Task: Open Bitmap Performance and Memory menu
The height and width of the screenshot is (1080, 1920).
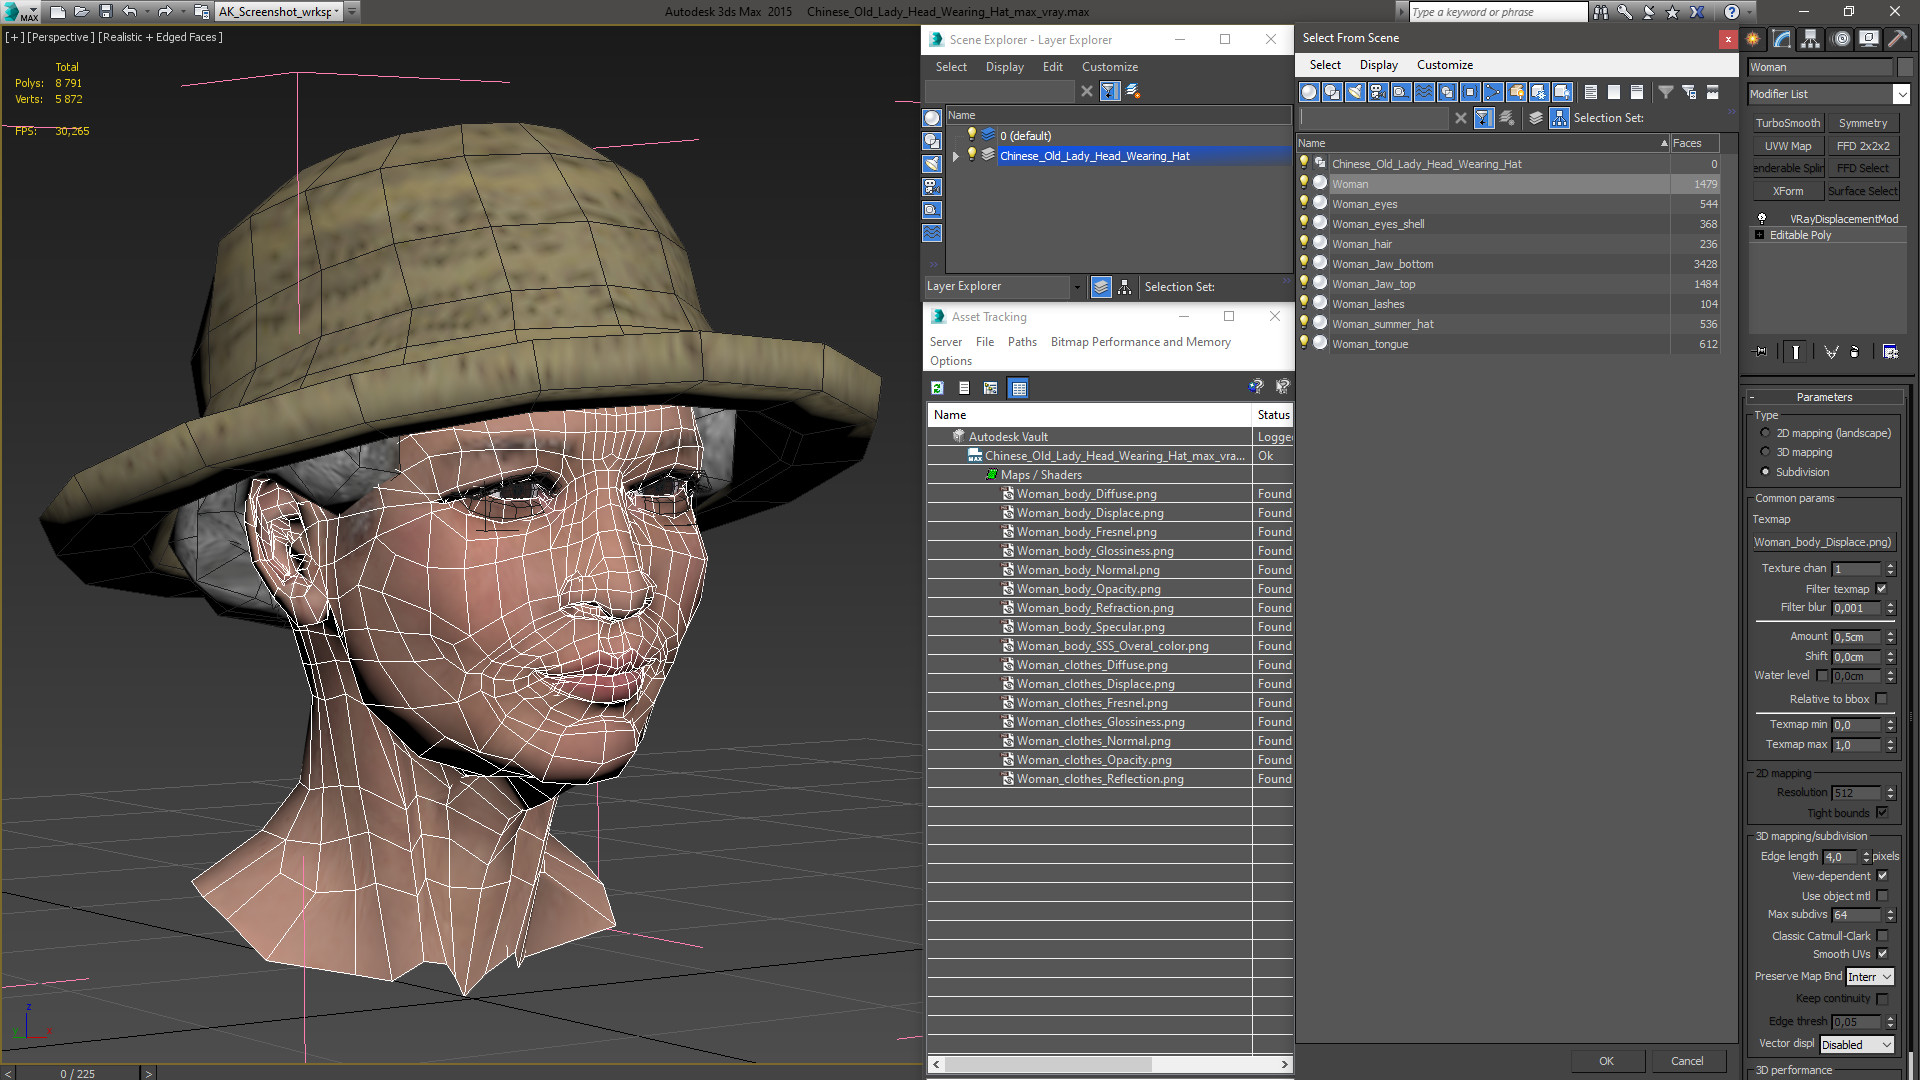Action: point(1140,342)
